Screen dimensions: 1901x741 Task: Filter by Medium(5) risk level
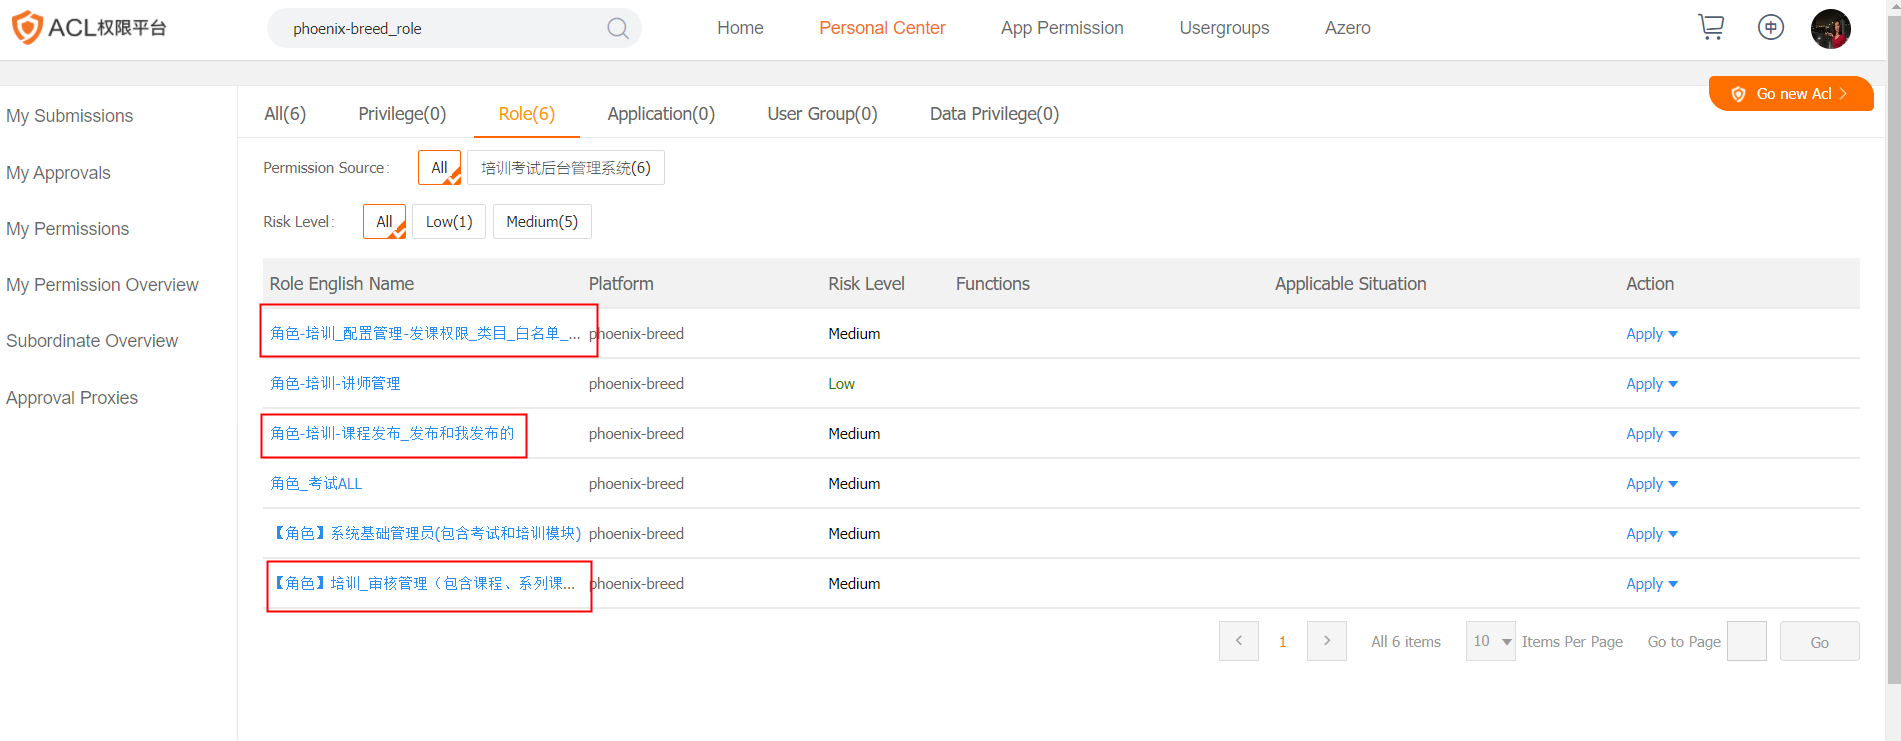pos(542,221)
